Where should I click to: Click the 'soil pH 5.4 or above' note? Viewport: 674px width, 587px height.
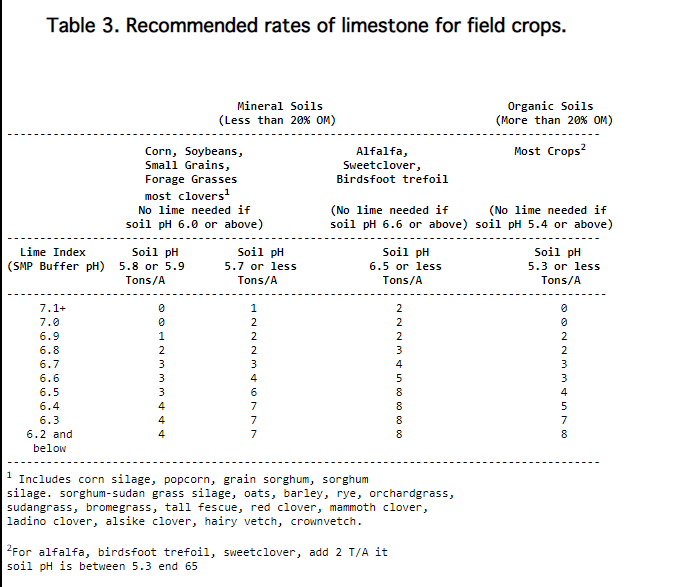pos(544,224)
